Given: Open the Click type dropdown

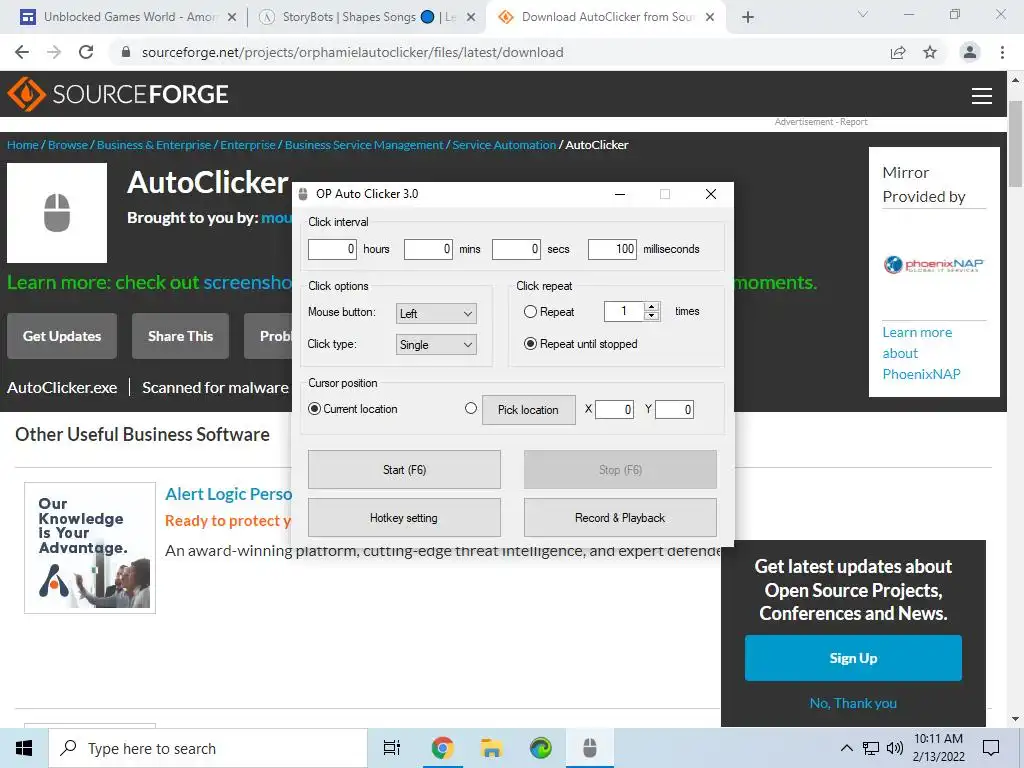Looking at the screenshot, I should [436, 345].
